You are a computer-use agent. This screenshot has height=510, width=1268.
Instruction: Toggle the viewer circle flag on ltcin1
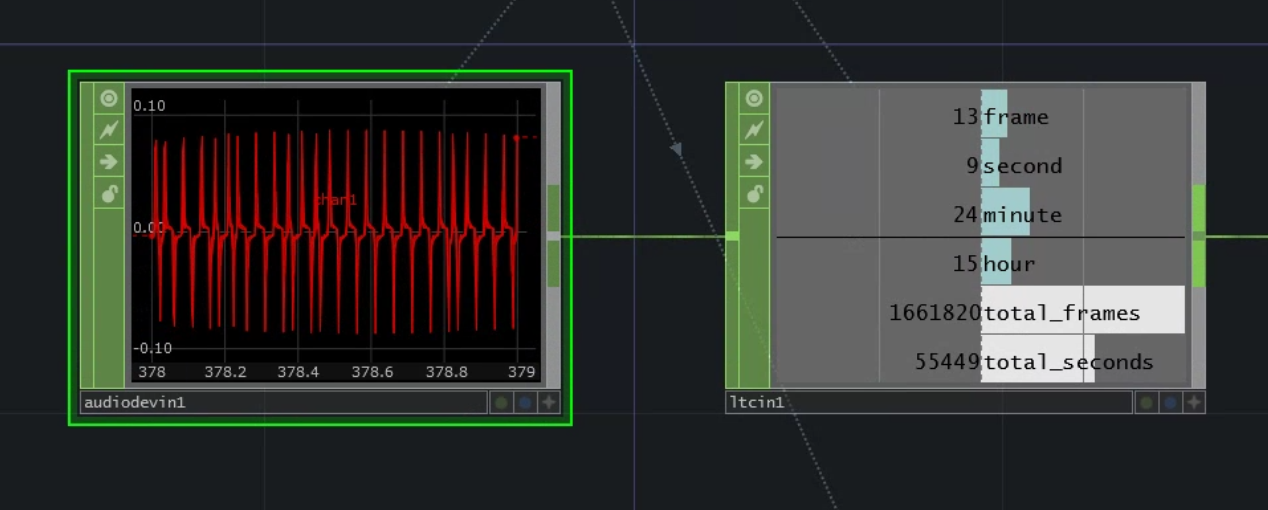click(x=754, y=98)
